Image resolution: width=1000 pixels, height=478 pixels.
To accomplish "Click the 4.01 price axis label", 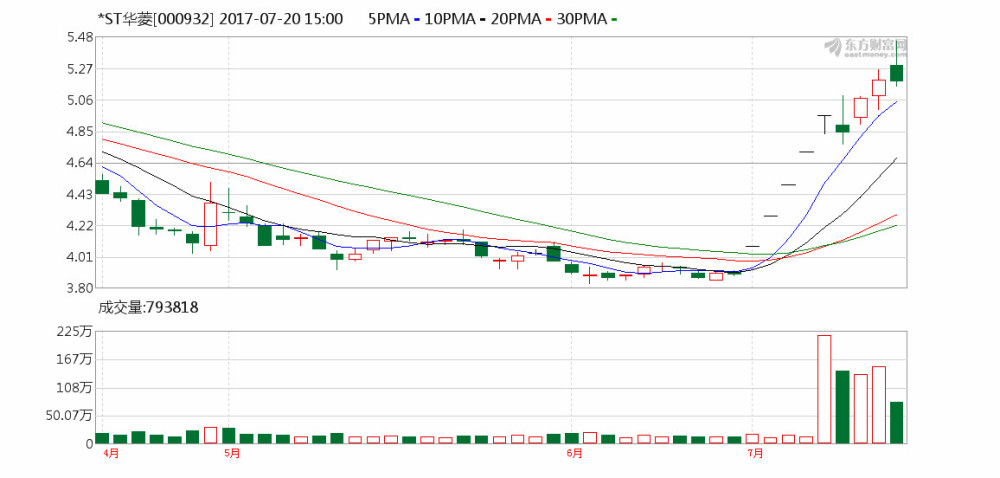I will (80, 258).
